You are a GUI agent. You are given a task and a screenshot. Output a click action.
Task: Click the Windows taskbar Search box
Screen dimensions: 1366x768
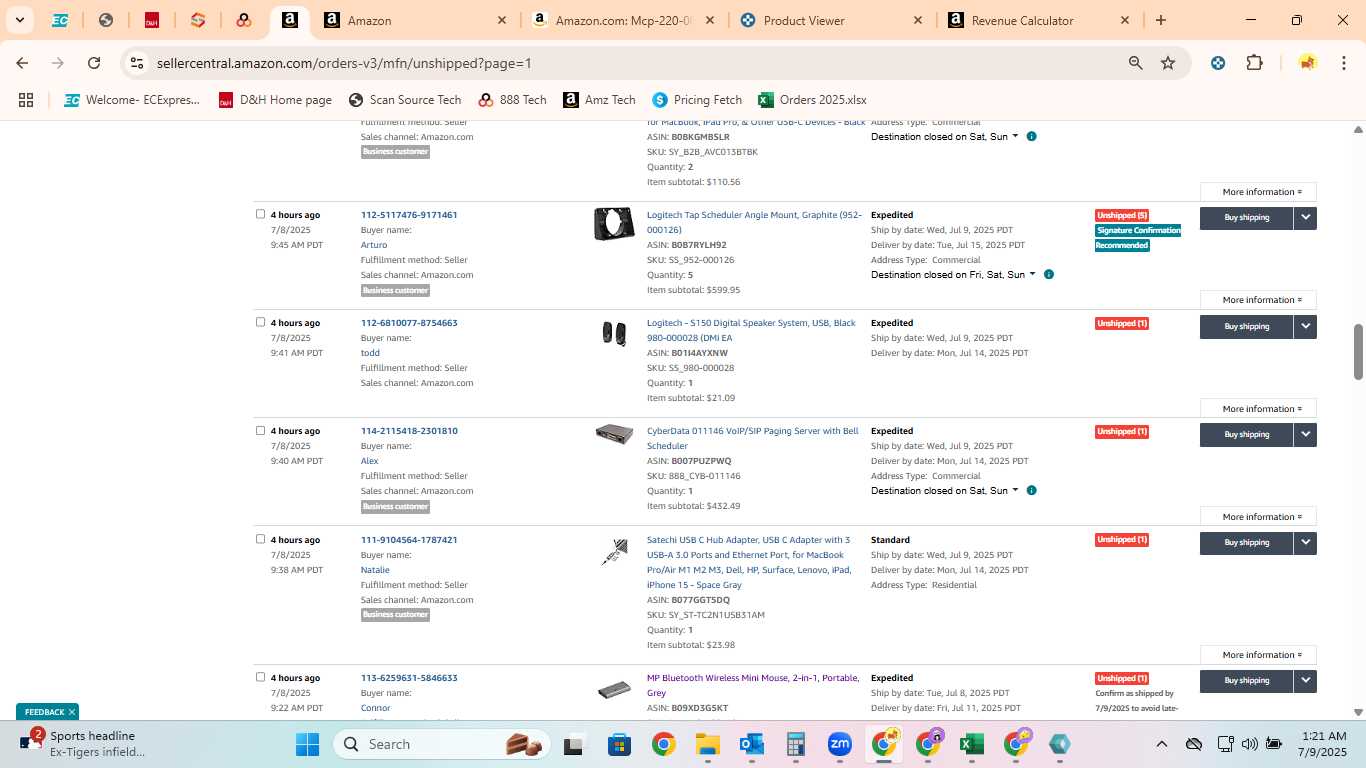pyautogui.click(x=442, y=744)
